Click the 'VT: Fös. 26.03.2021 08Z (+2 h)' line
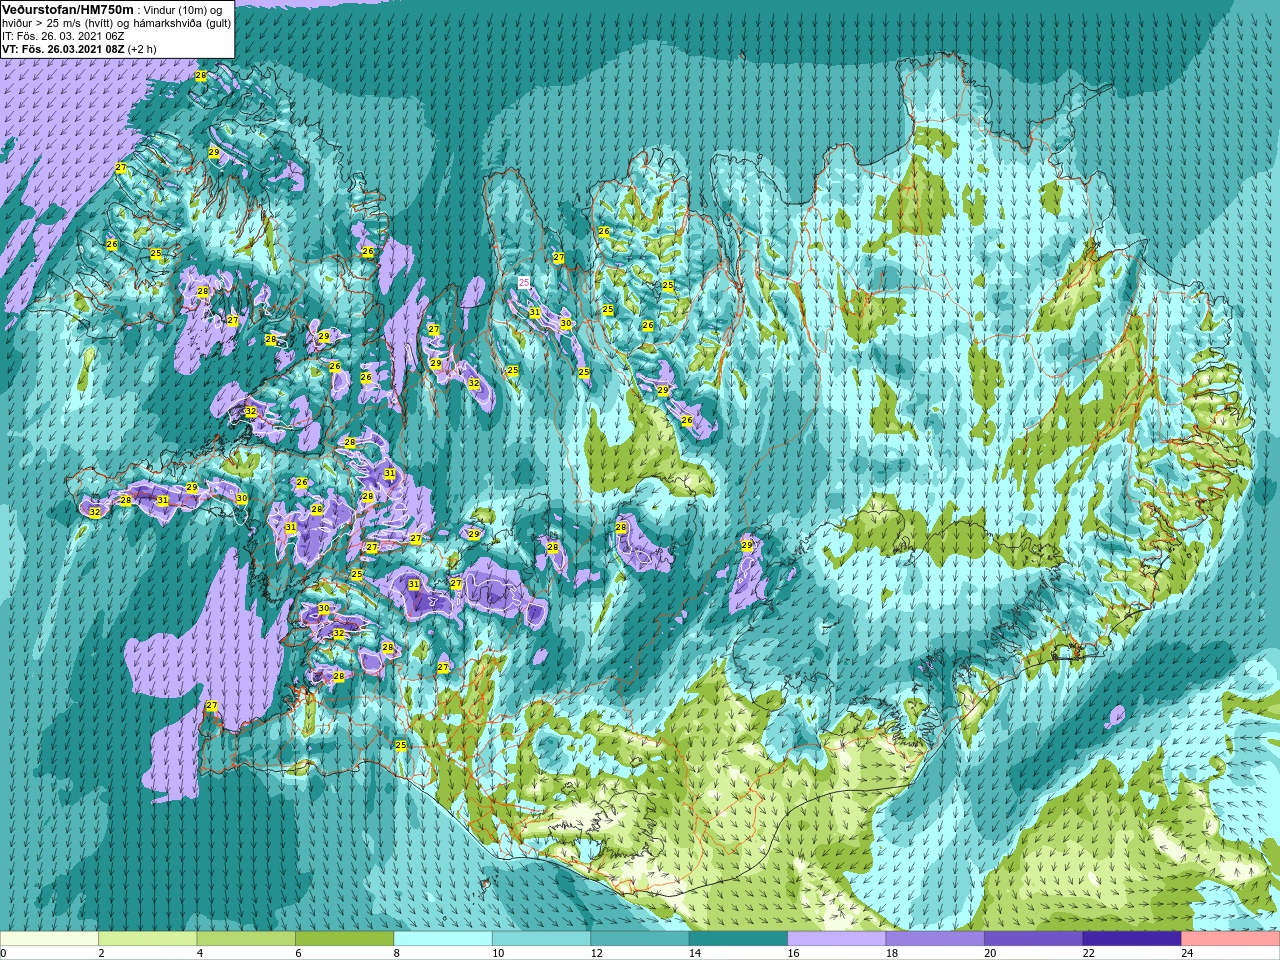 click(x=79, y=48)
